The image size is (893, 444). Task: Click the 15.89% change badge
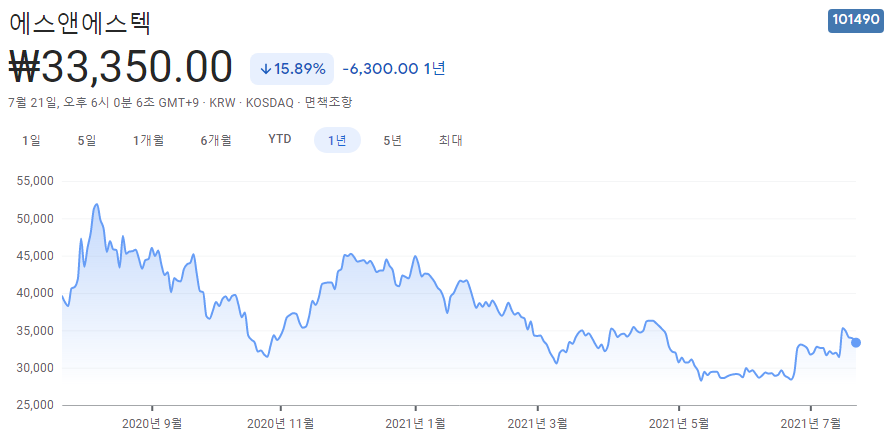[x=292, y=69]
